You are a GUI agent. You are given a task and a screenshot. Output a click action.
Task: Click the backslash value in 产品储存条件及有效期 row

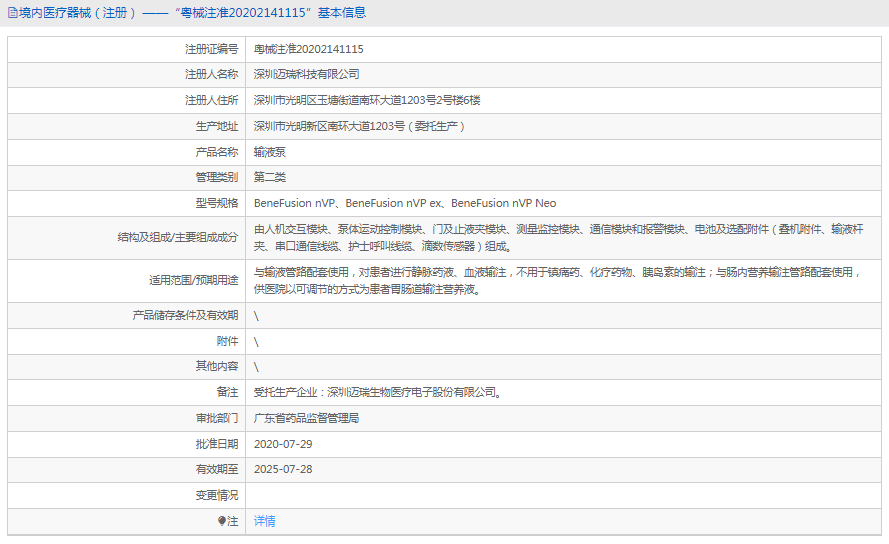tap(256, 316)
